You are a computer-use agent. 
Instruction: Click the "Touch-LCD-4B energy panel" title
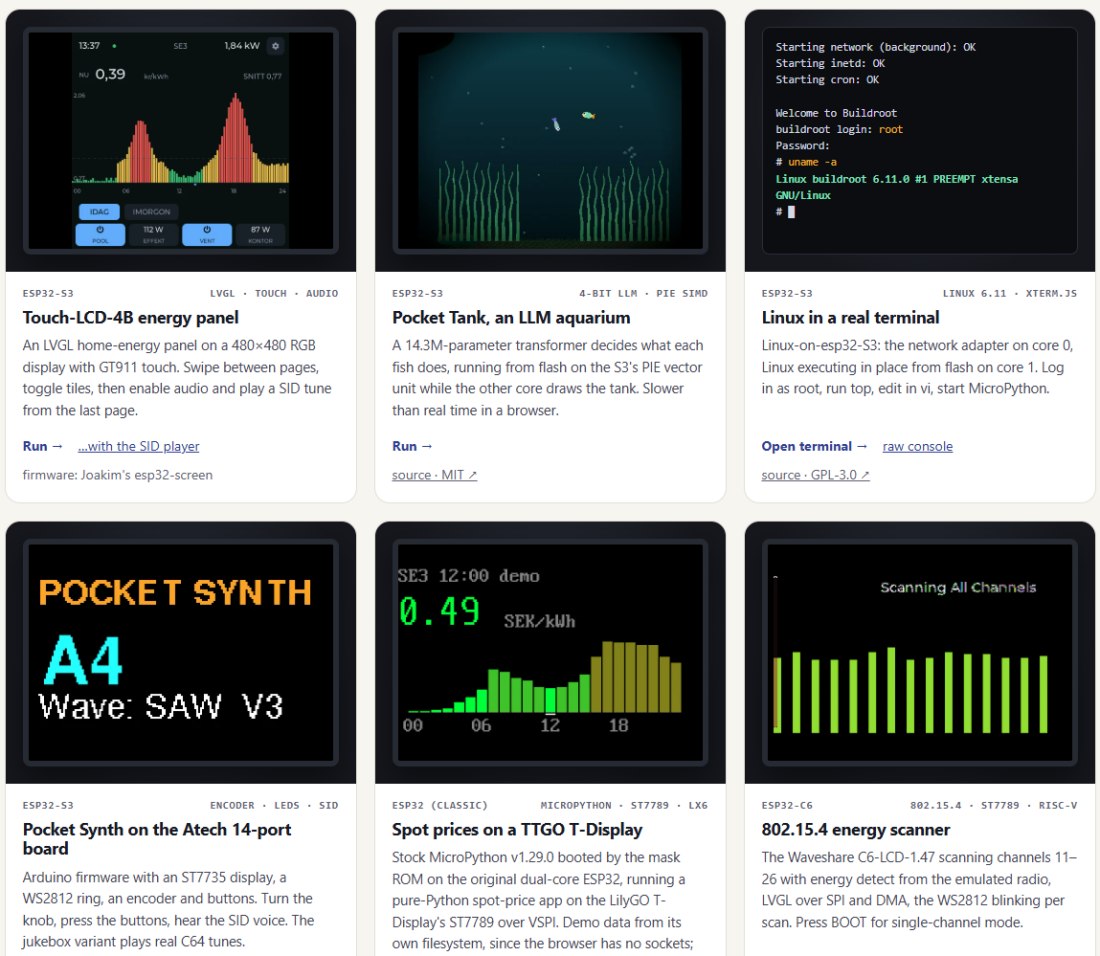tap(130, 318)
